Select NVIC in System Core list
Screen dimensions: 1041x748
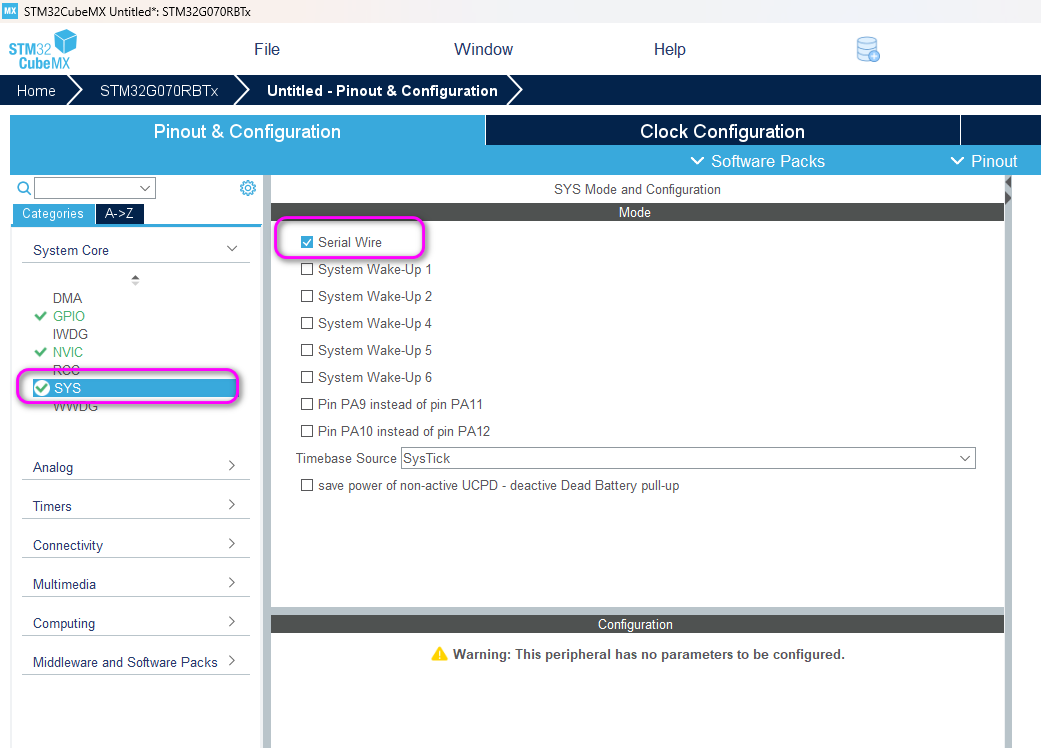(x=68, y=352)
